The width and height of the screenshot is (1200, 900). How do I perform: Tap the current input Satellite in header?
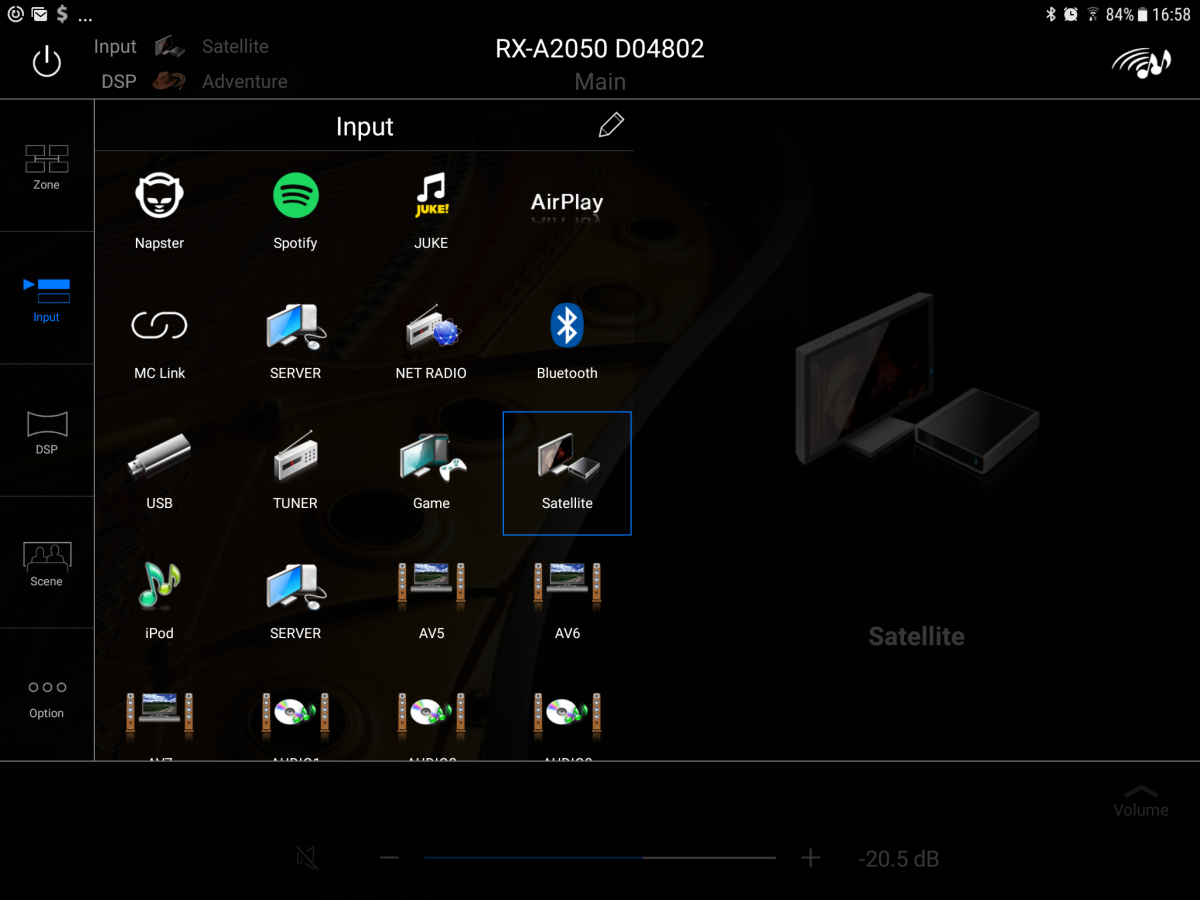click(x=235, y=46)
